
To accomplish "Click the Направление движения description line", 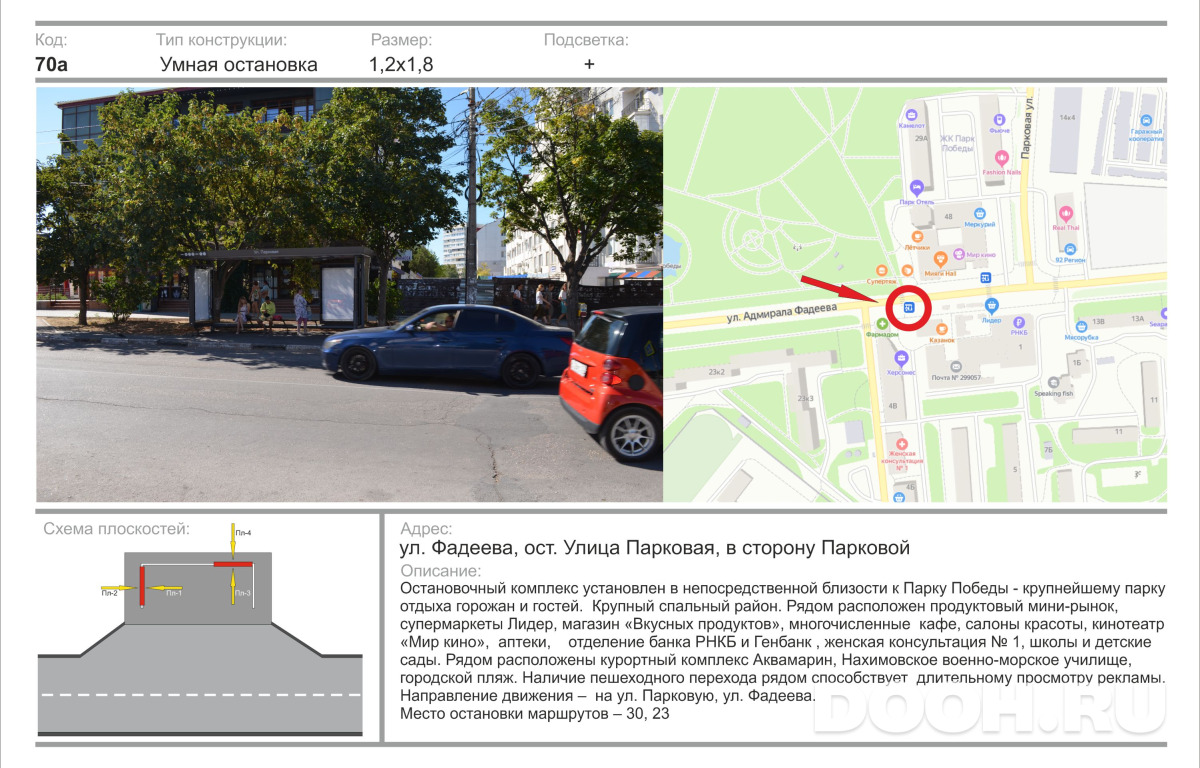I will click(x=609, y=696).
